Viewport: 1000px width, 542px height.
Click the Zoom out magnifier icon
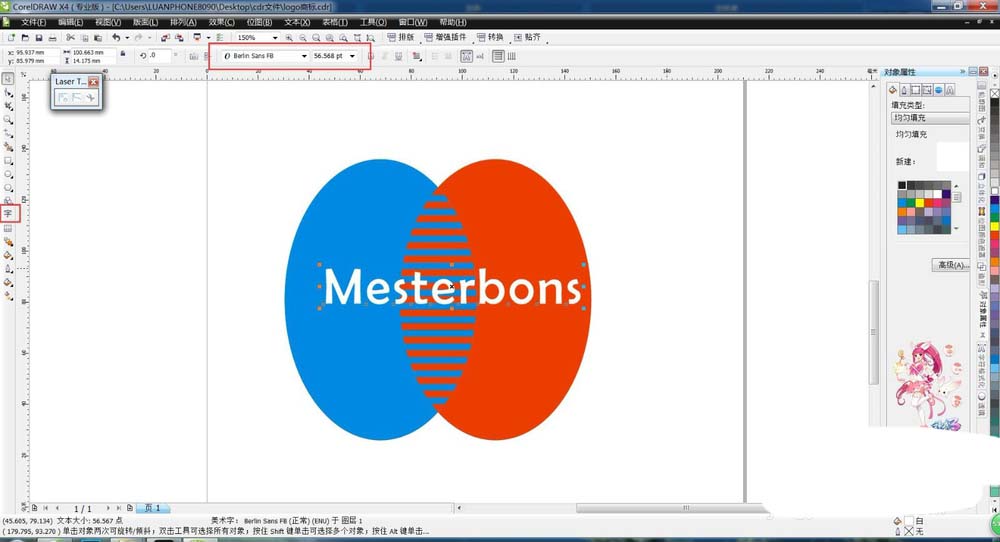click(x=303, y=38)
